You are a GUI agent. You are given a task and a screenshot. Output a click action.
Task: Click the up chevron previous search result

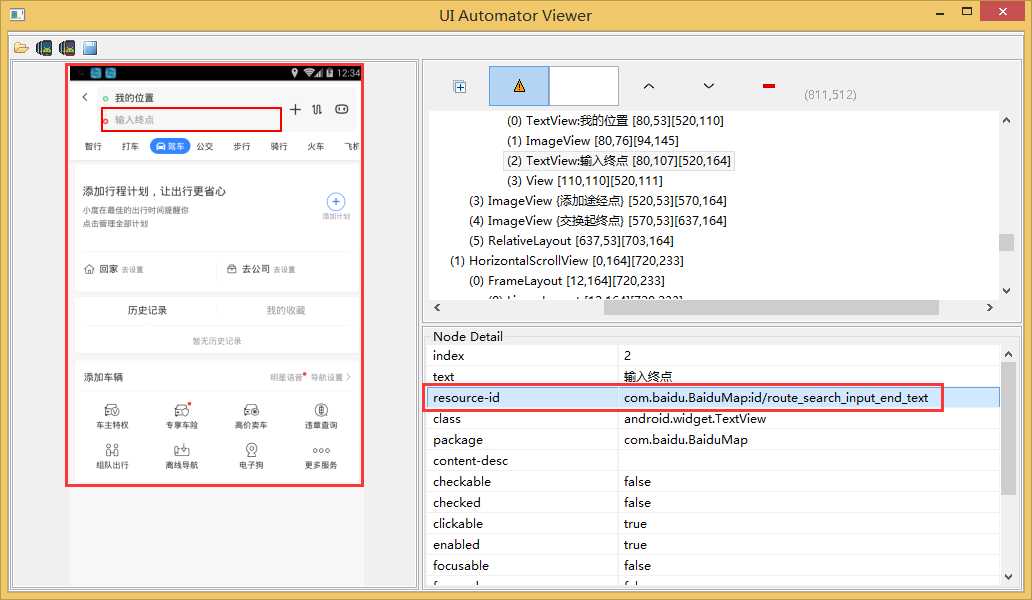click(x=648, y=86)
